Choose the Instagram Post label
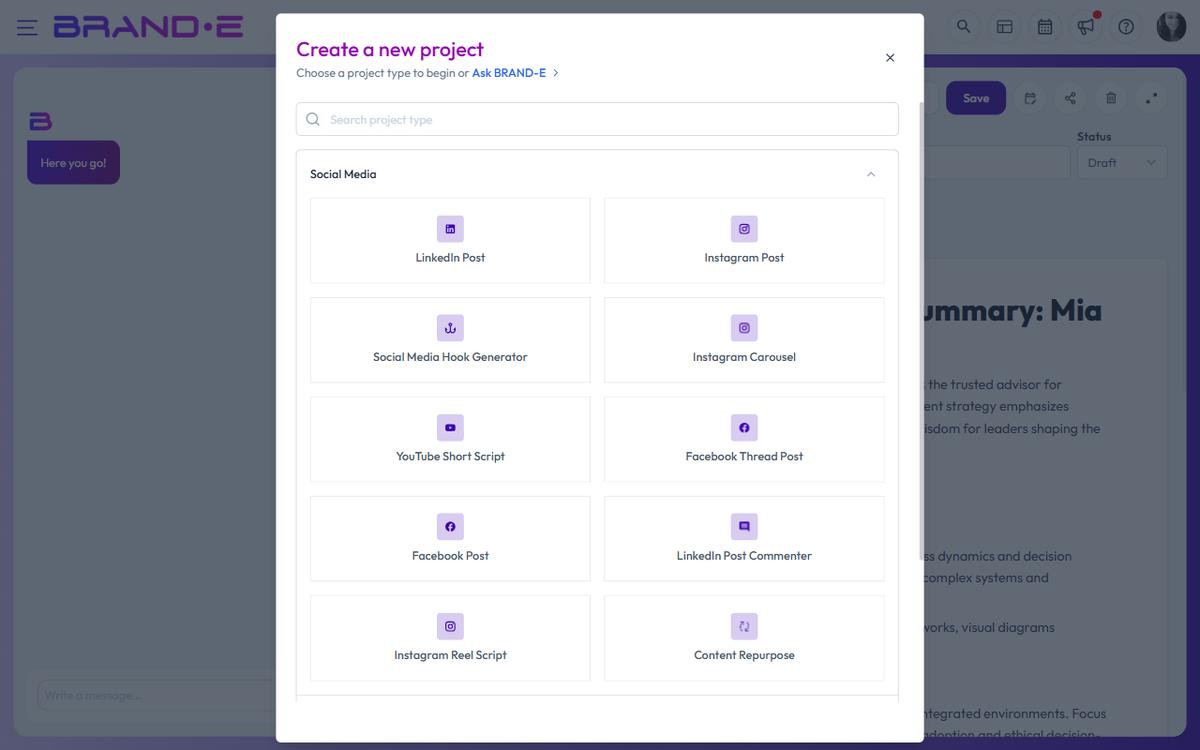This screenshot has height=750, width=1200. tap(744, 258)
